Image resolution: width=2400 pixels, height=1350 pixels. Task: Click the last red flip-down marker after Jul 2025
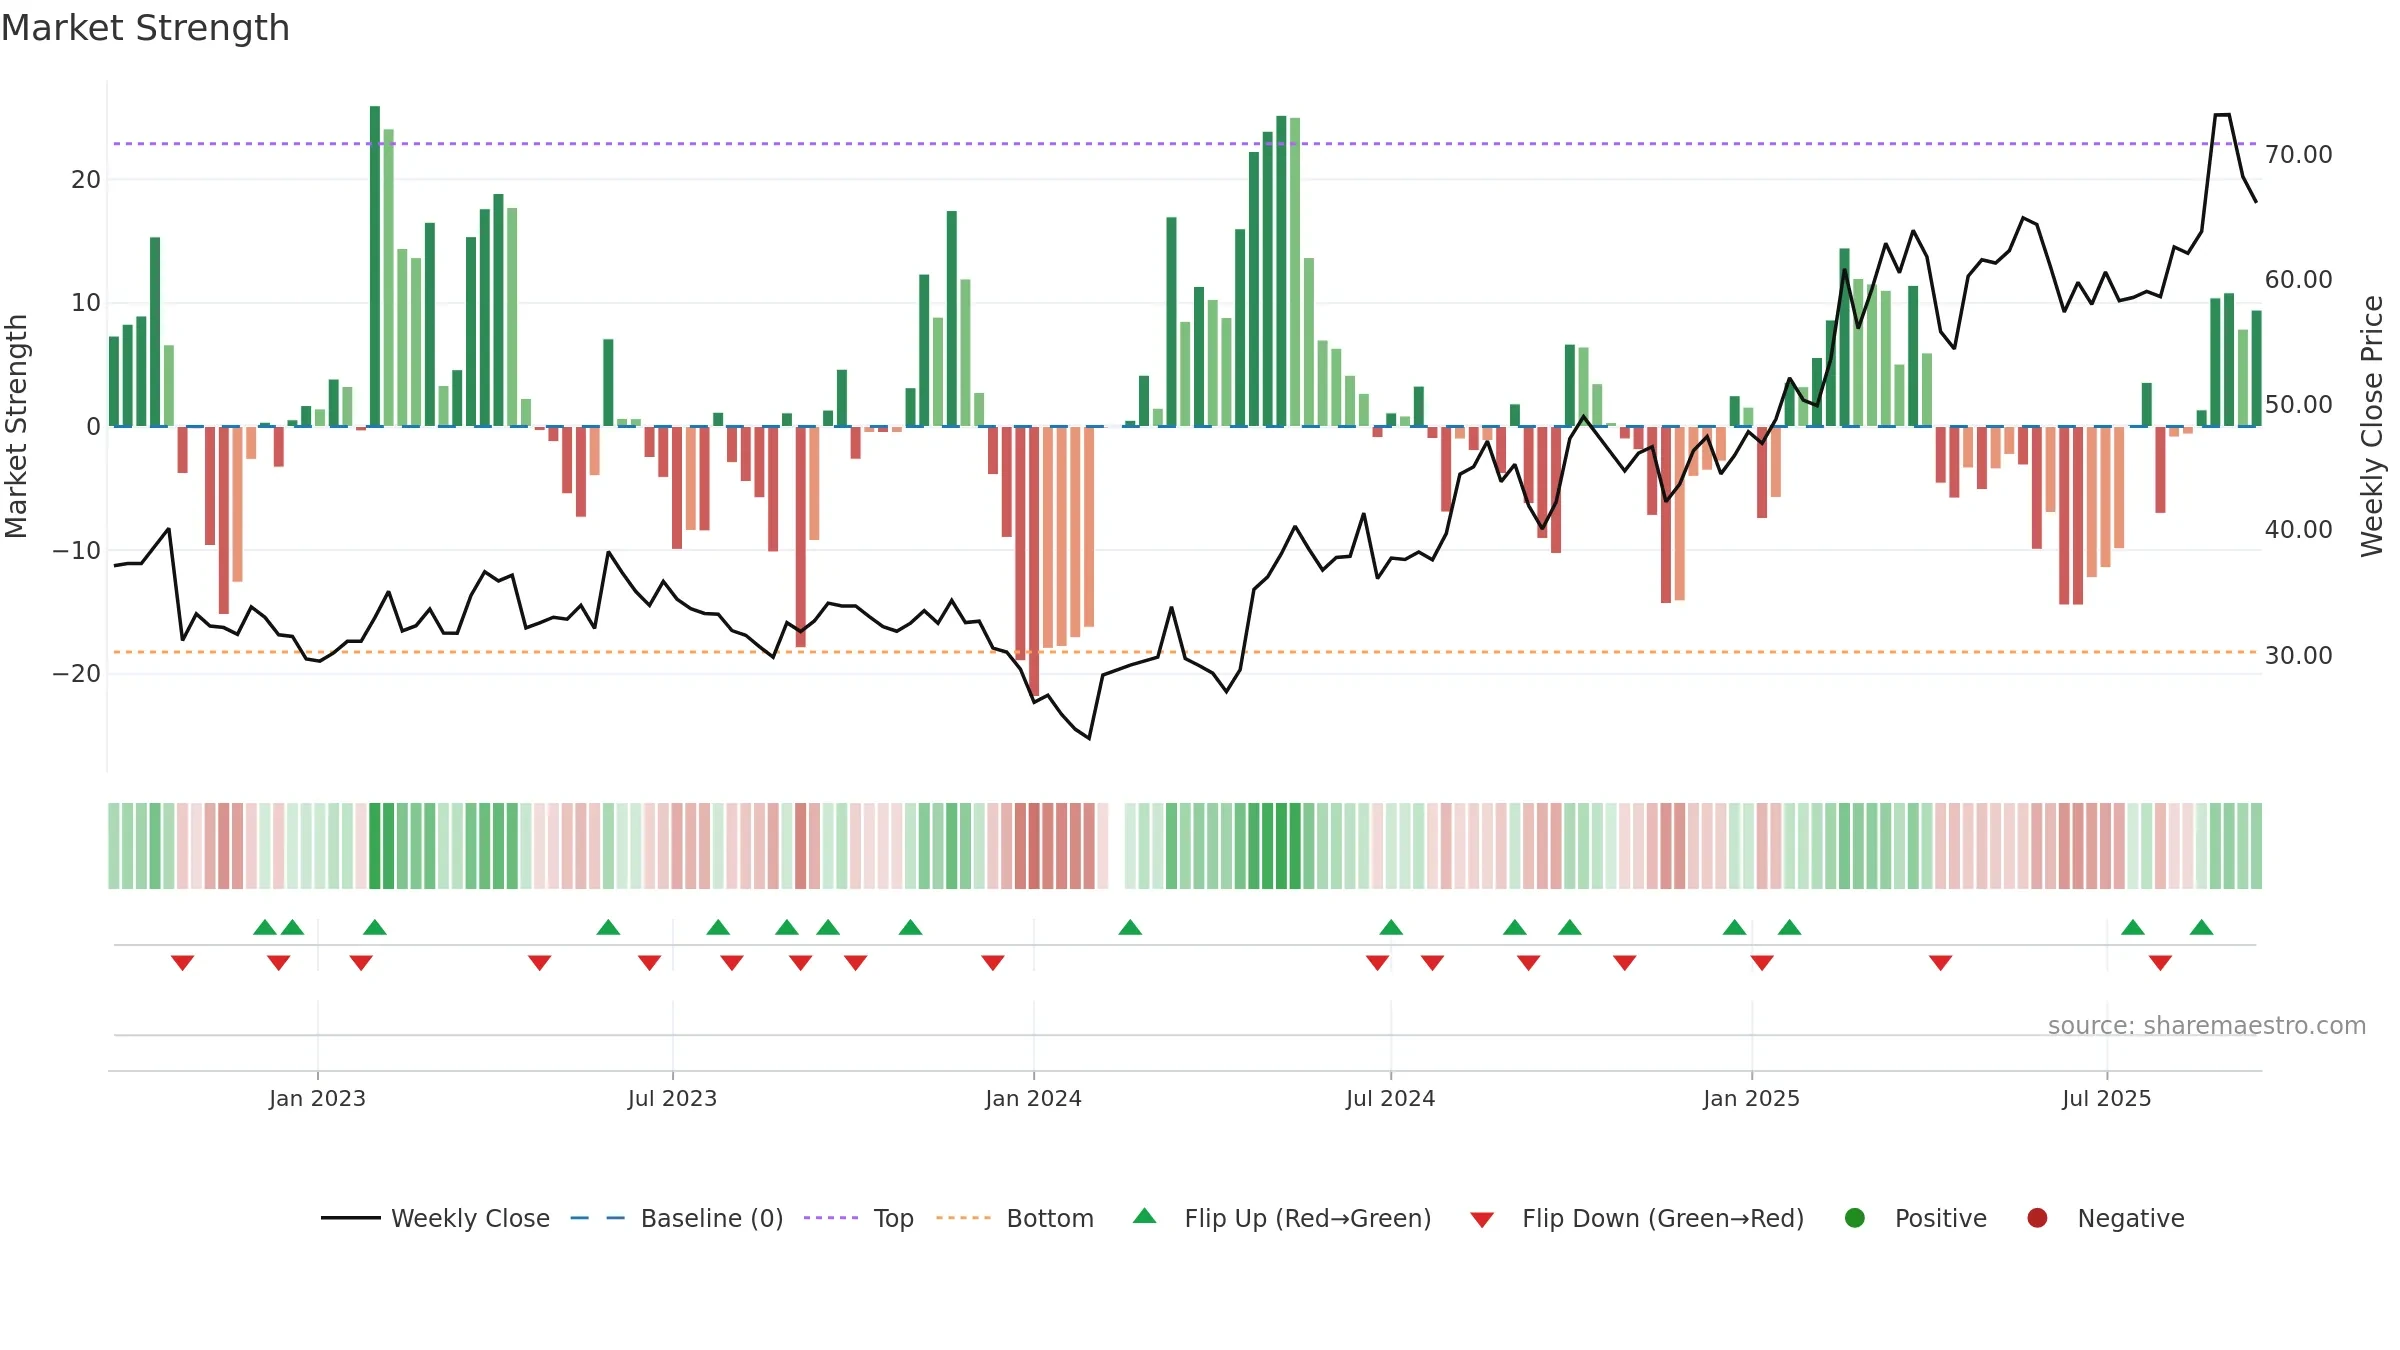2160,963
